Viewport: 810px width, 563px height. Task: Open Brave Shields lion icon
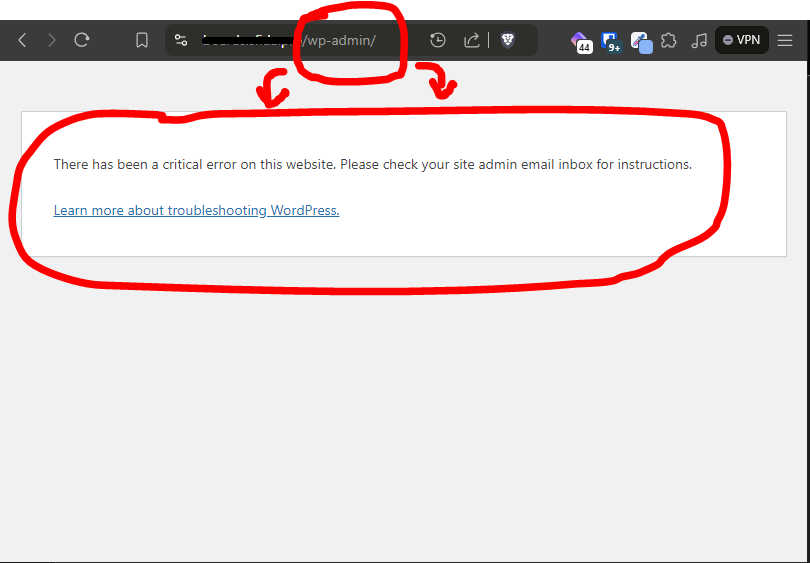[508, 40]
